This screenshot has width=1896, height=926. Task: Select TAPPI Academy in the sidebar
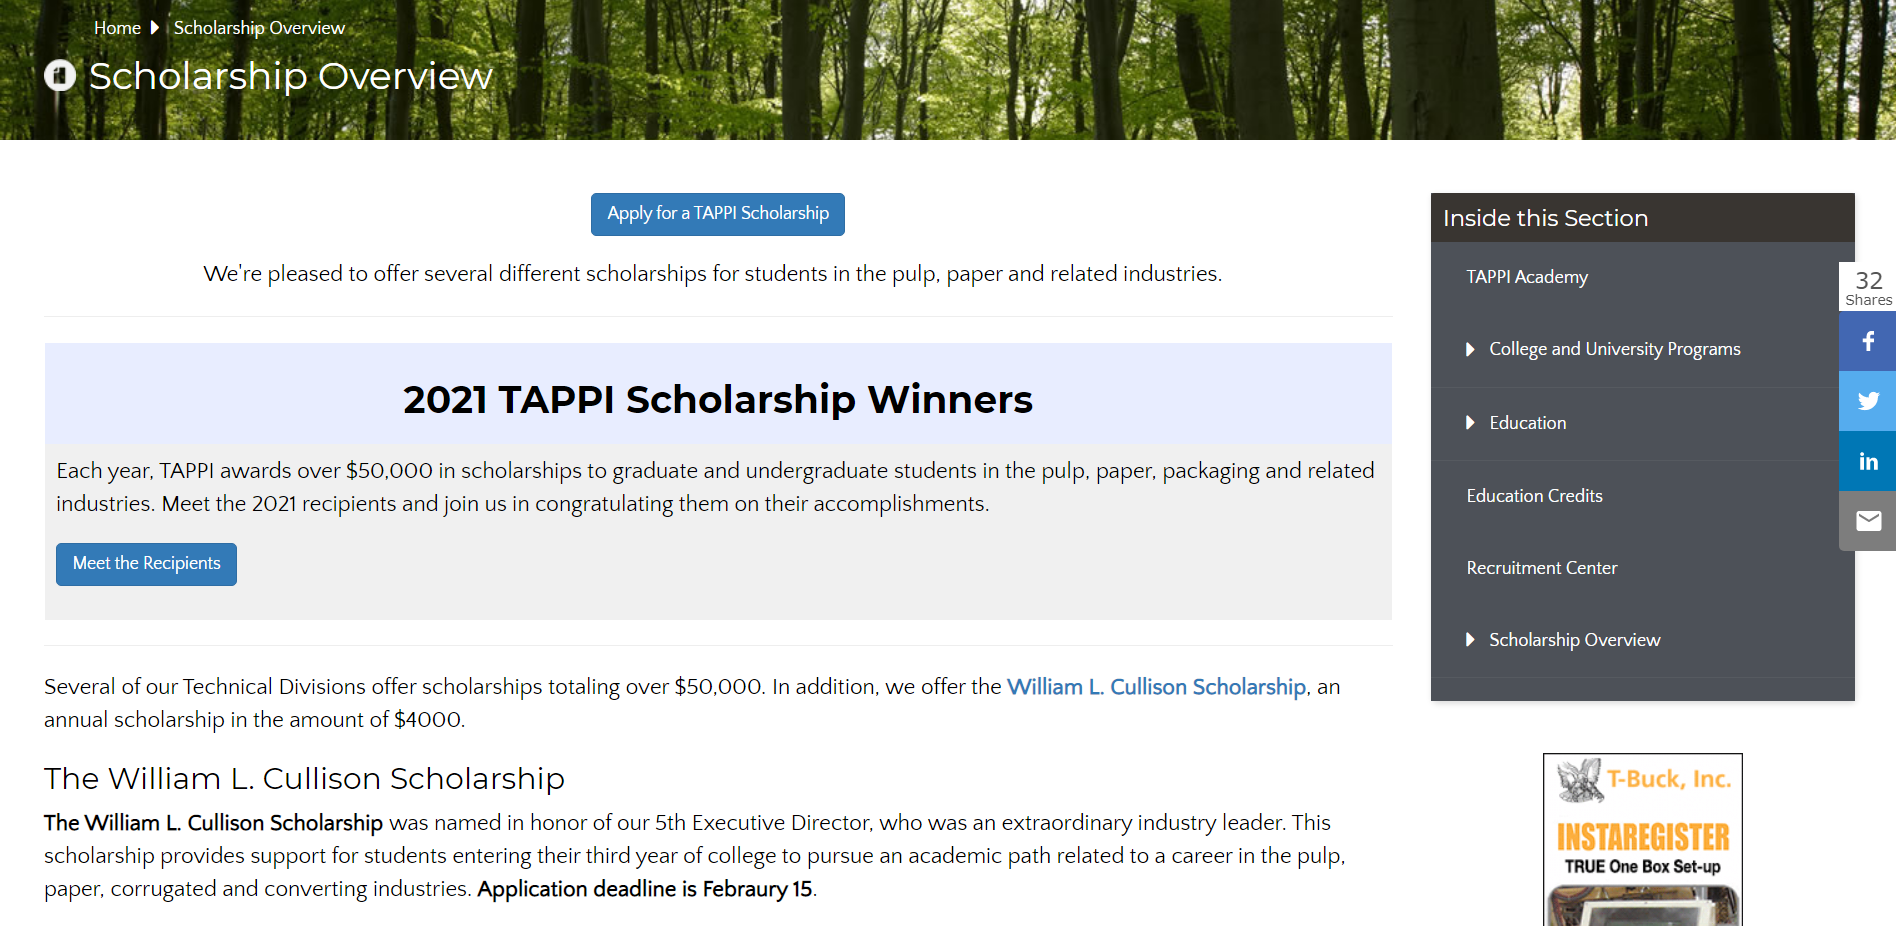[x=1527, y=277]
